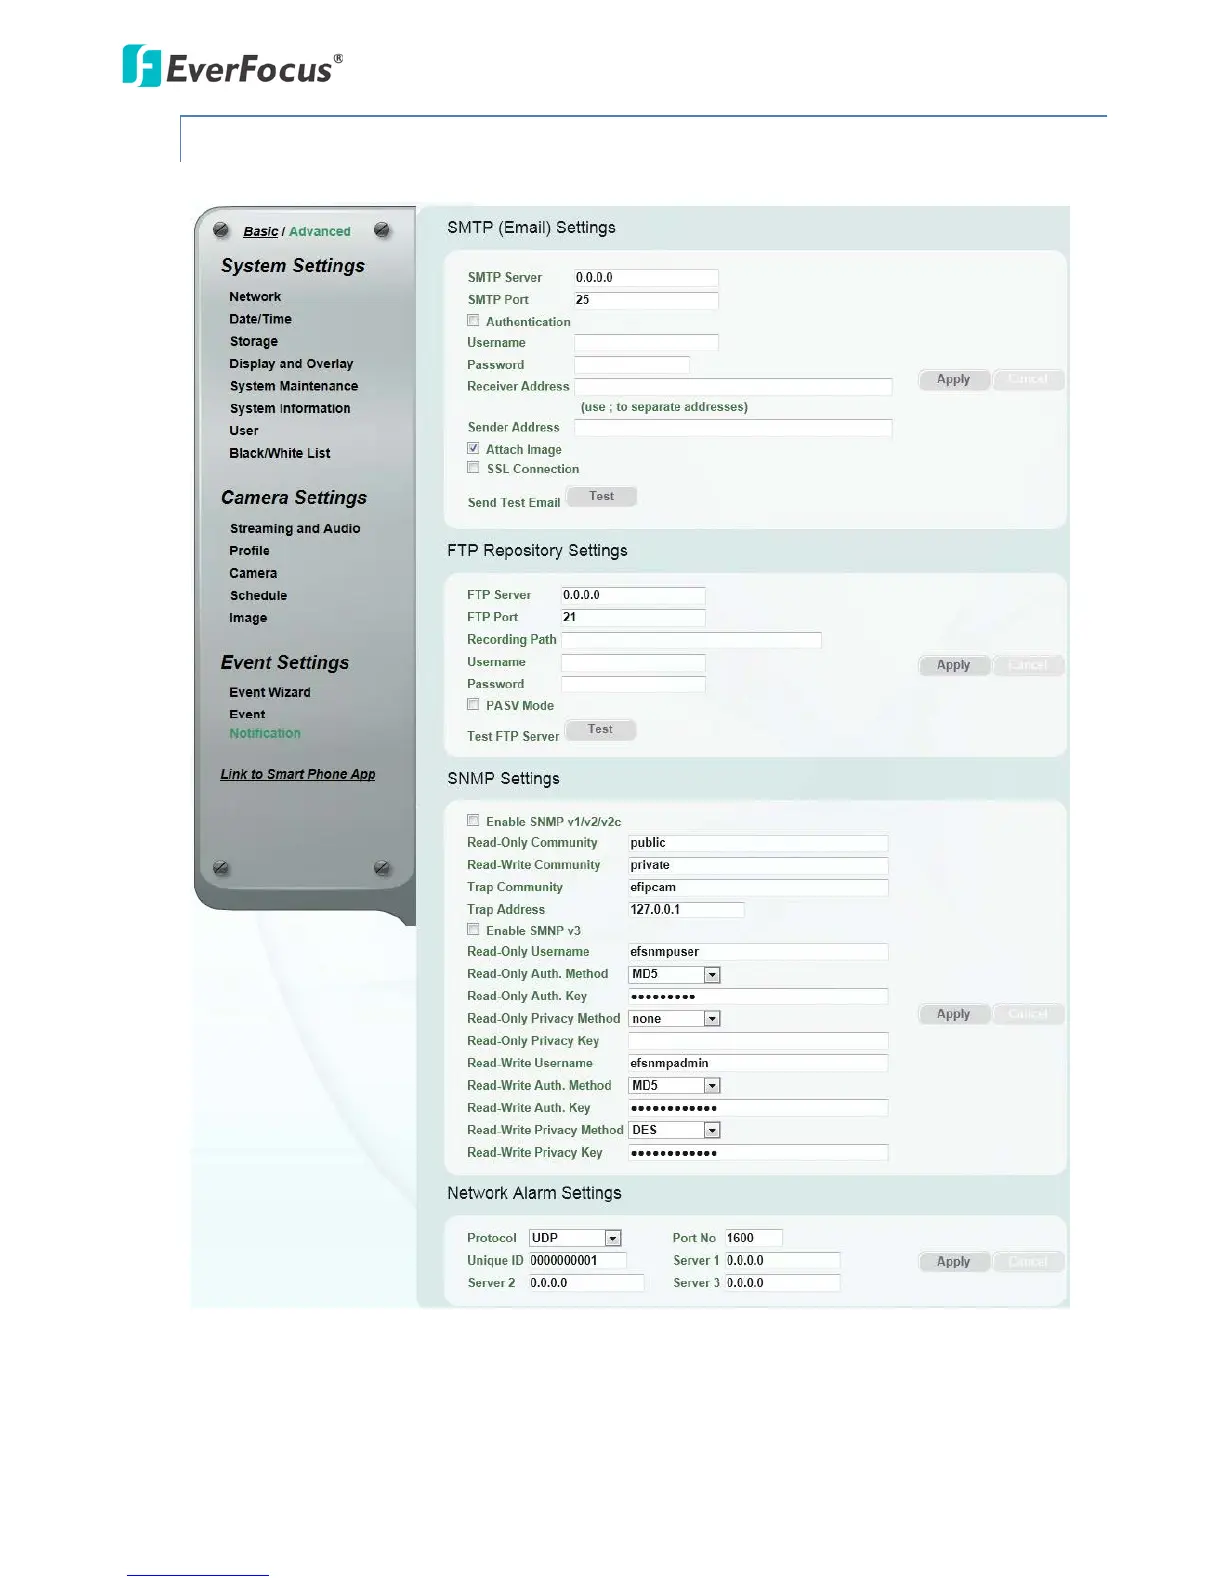
Task: Cancel the SMTP settings changes
Action: [1028, 380]
